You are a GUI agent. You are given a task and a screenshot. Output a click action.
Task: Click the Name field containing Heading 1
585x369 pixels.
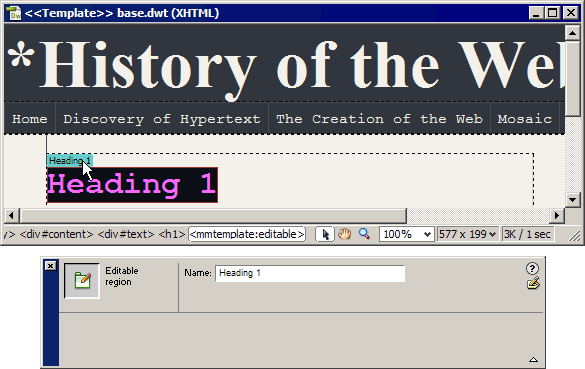point(310,273)
